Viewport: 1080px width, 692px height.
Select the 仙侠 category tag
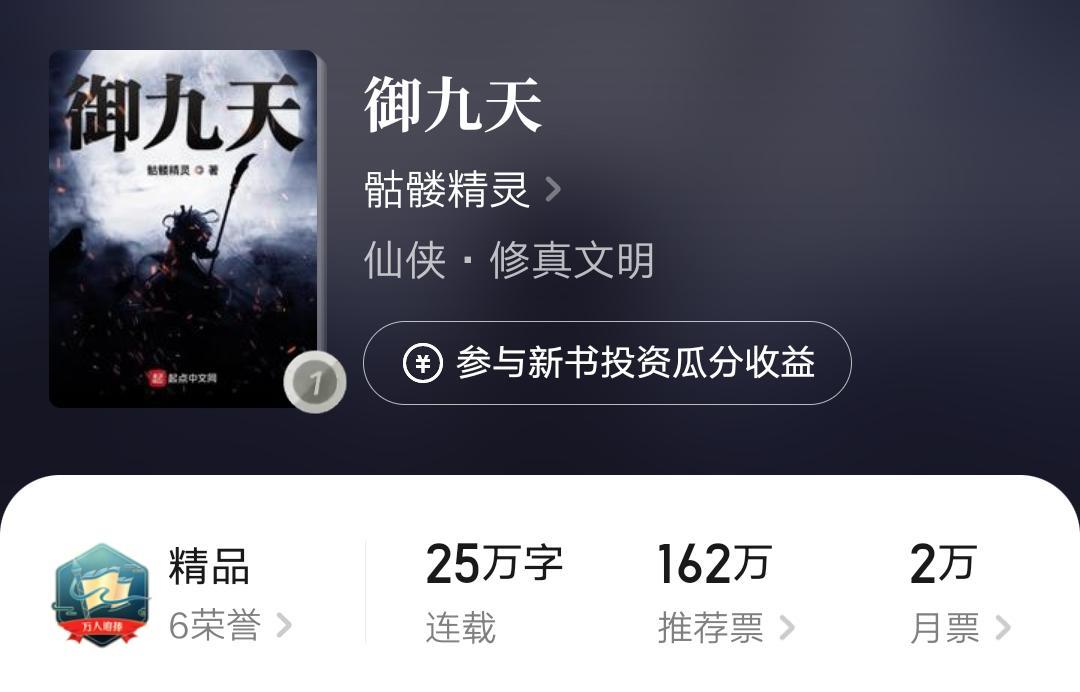(405, 261)
